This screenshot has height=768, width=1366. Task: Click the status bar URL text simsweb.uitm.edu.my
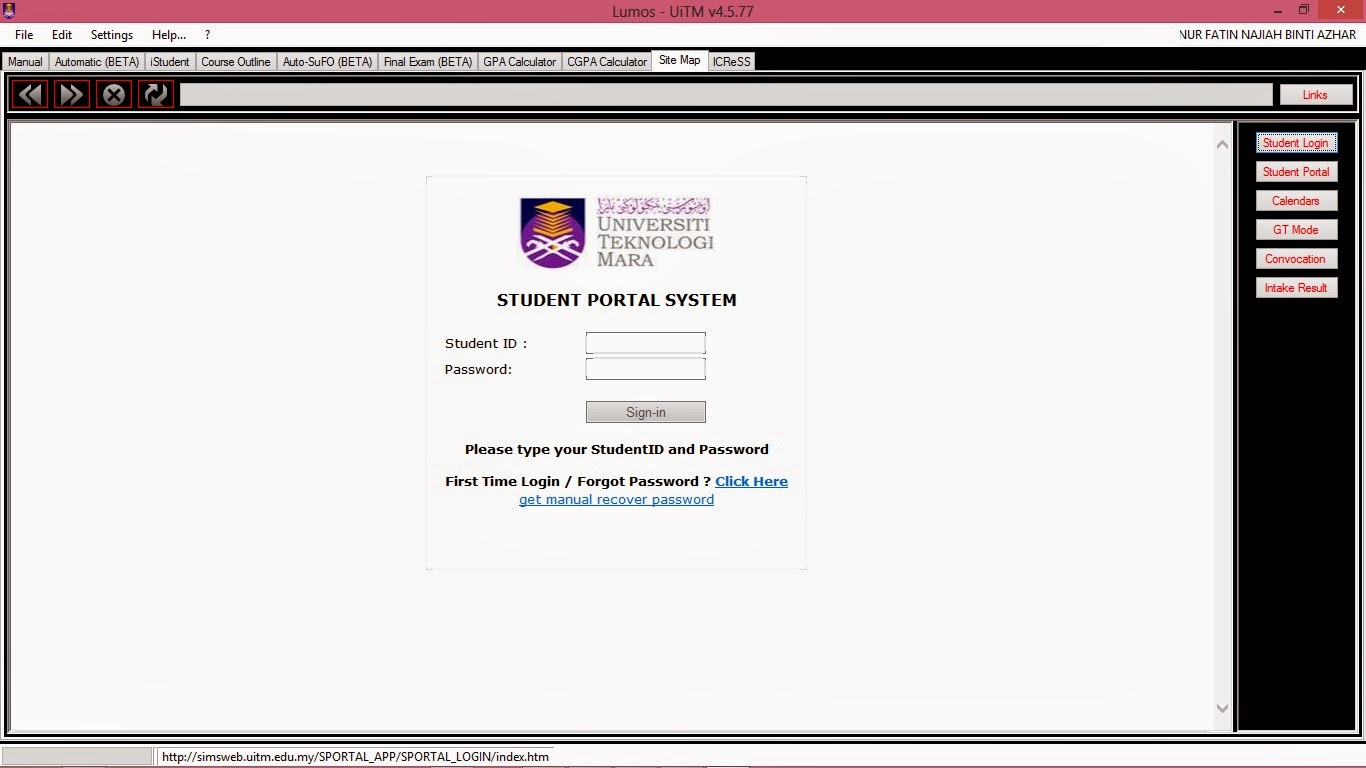click(x=355, y=757)
